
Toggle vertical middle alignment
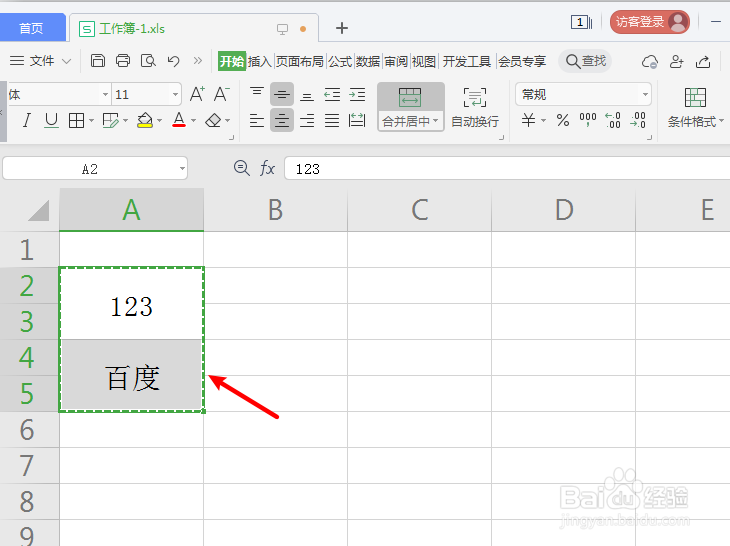282,94
